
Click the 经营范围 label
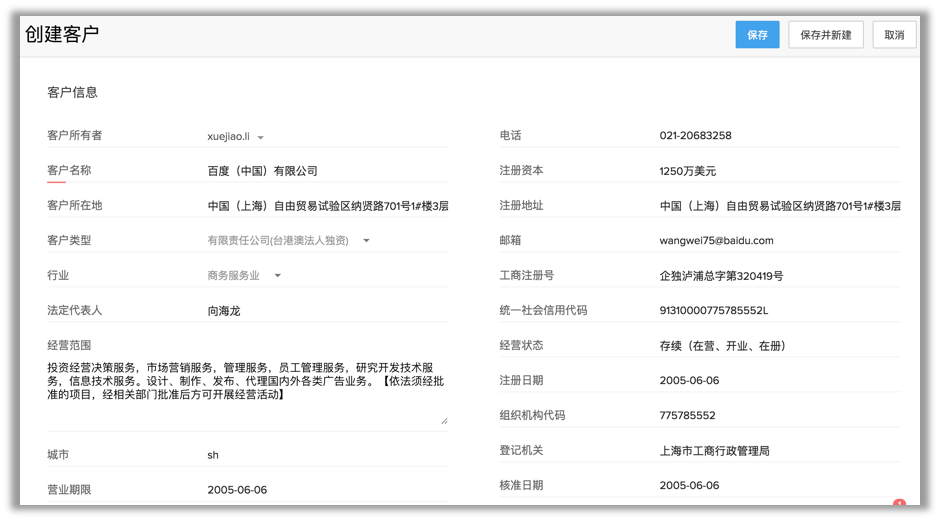(69, 345)
